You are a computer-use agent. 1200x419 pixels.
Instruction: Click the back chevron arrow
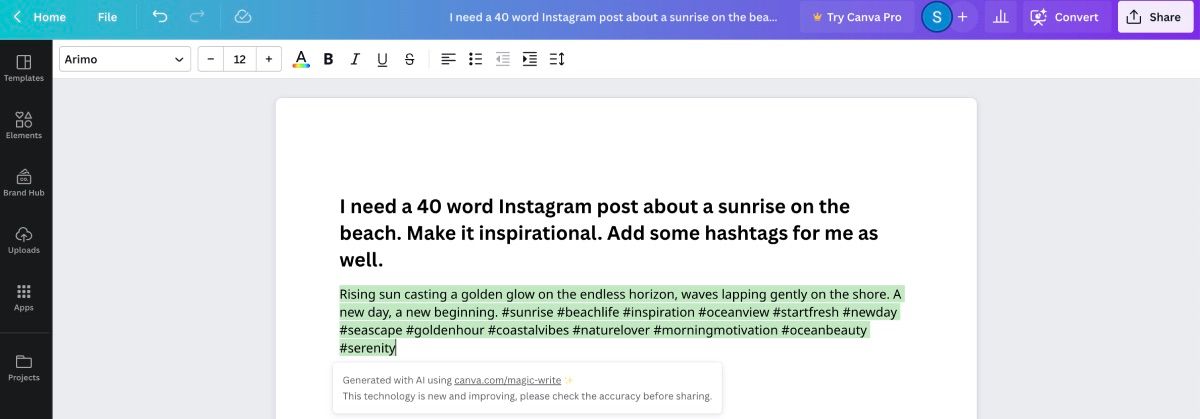(17, 17)
